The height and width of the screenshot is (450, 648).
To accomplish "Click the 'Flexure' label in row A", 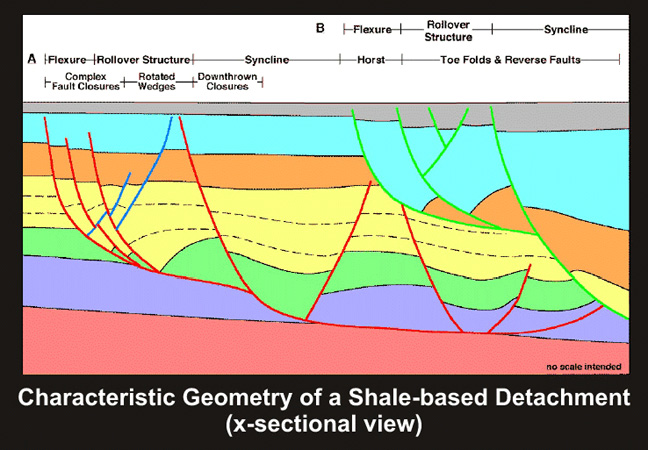I will click(x=67, y=60).
